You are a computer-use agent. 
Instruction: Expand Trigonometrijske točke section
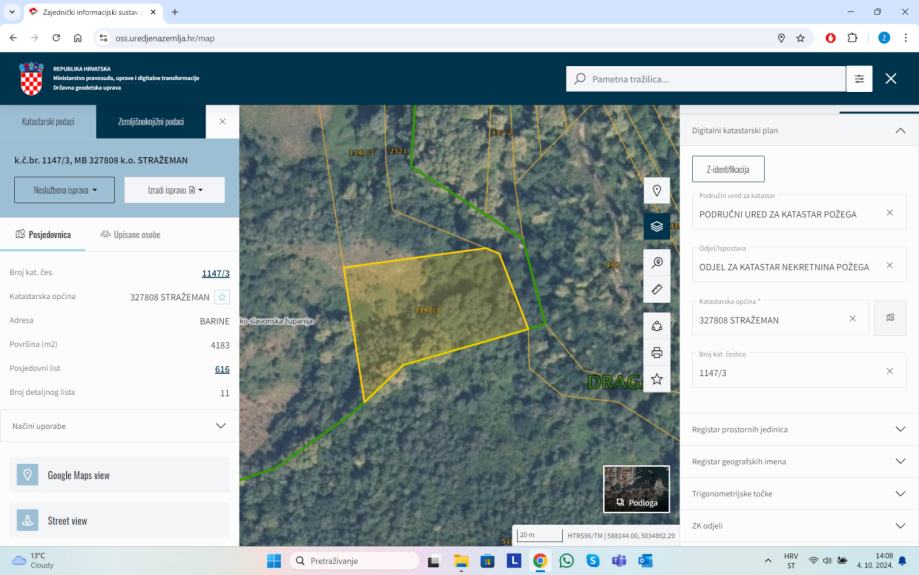click(799, 494)
